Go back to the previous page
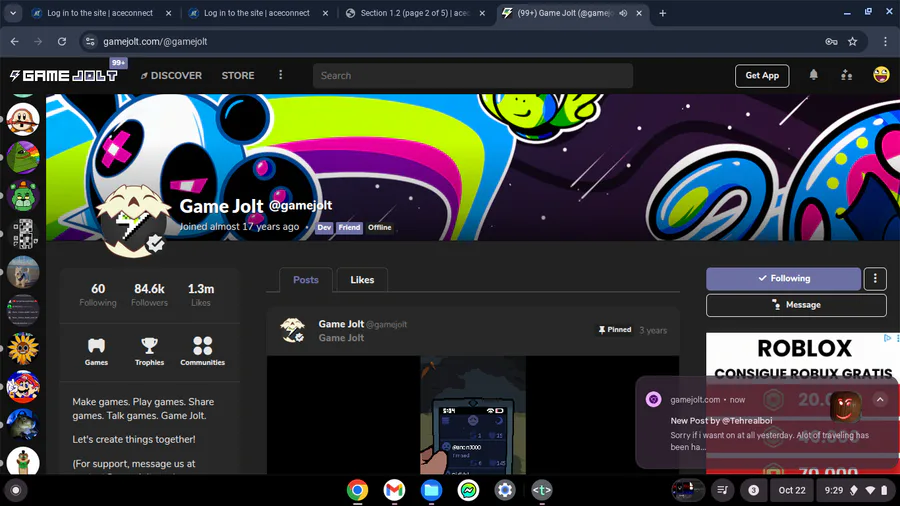900x506 pixels. point(14,41)
